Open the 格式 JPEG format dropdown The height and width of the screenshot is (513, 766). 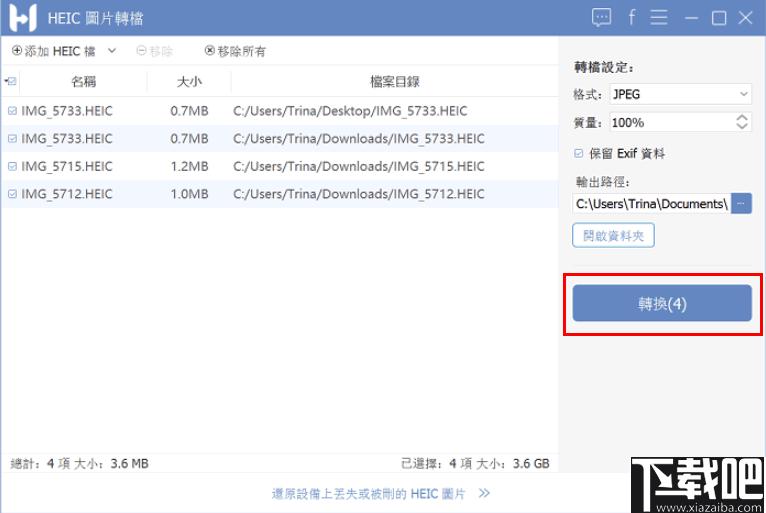[681, 94]
